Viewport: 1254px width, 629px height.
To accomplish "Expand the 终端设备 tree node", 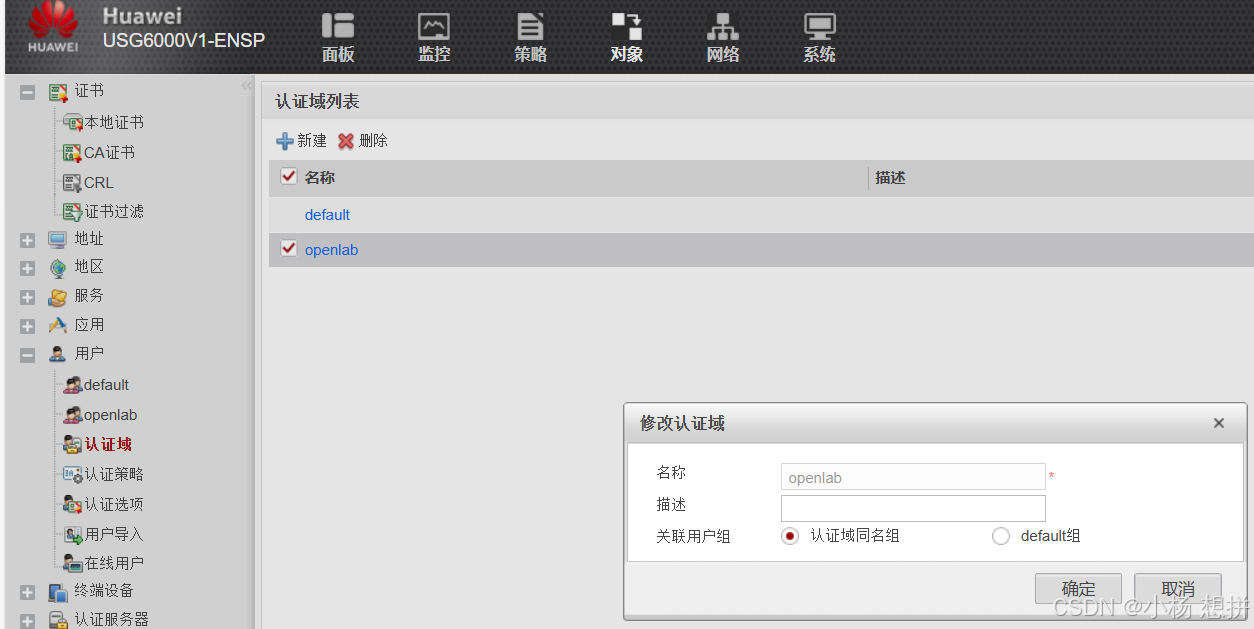I will click(27, 593).
